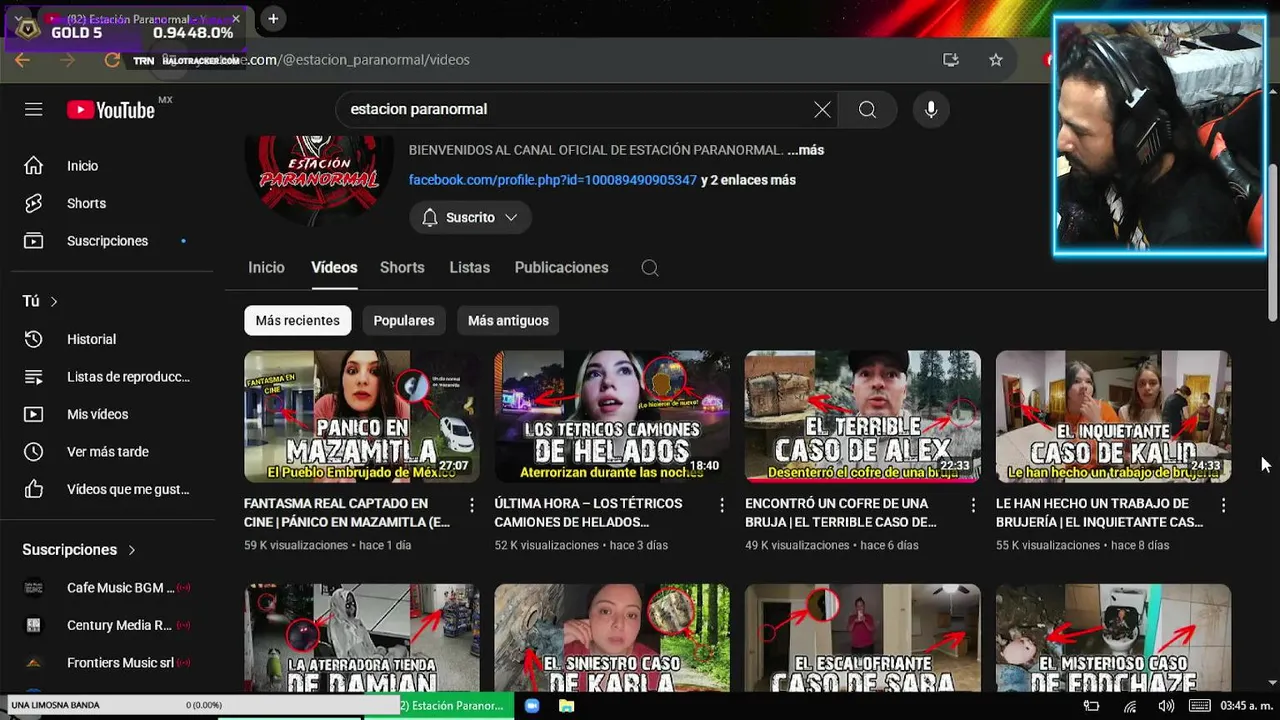Screen dimensions: 1280x720
Task: Open the Escalofriante Caso de Sara thumbnail
Action: coord(863,638)
